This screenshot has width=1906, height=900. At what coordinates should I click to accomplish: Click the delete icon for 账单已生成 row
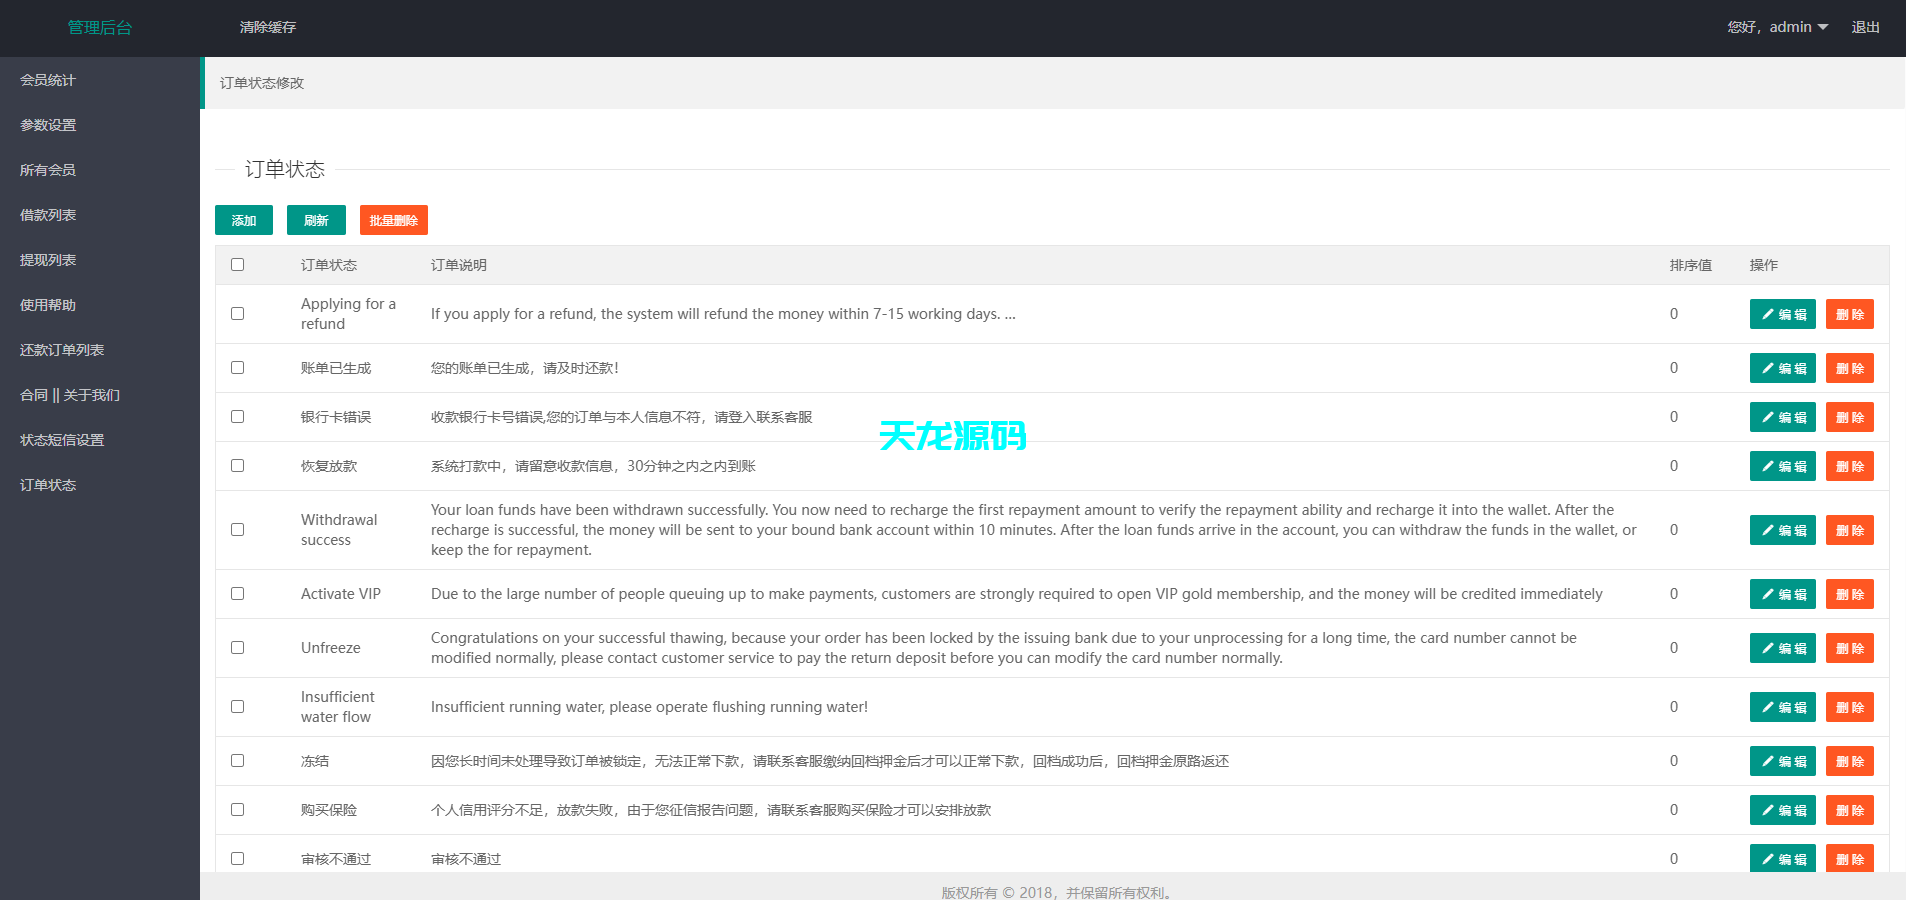(x=1849, y=367)
